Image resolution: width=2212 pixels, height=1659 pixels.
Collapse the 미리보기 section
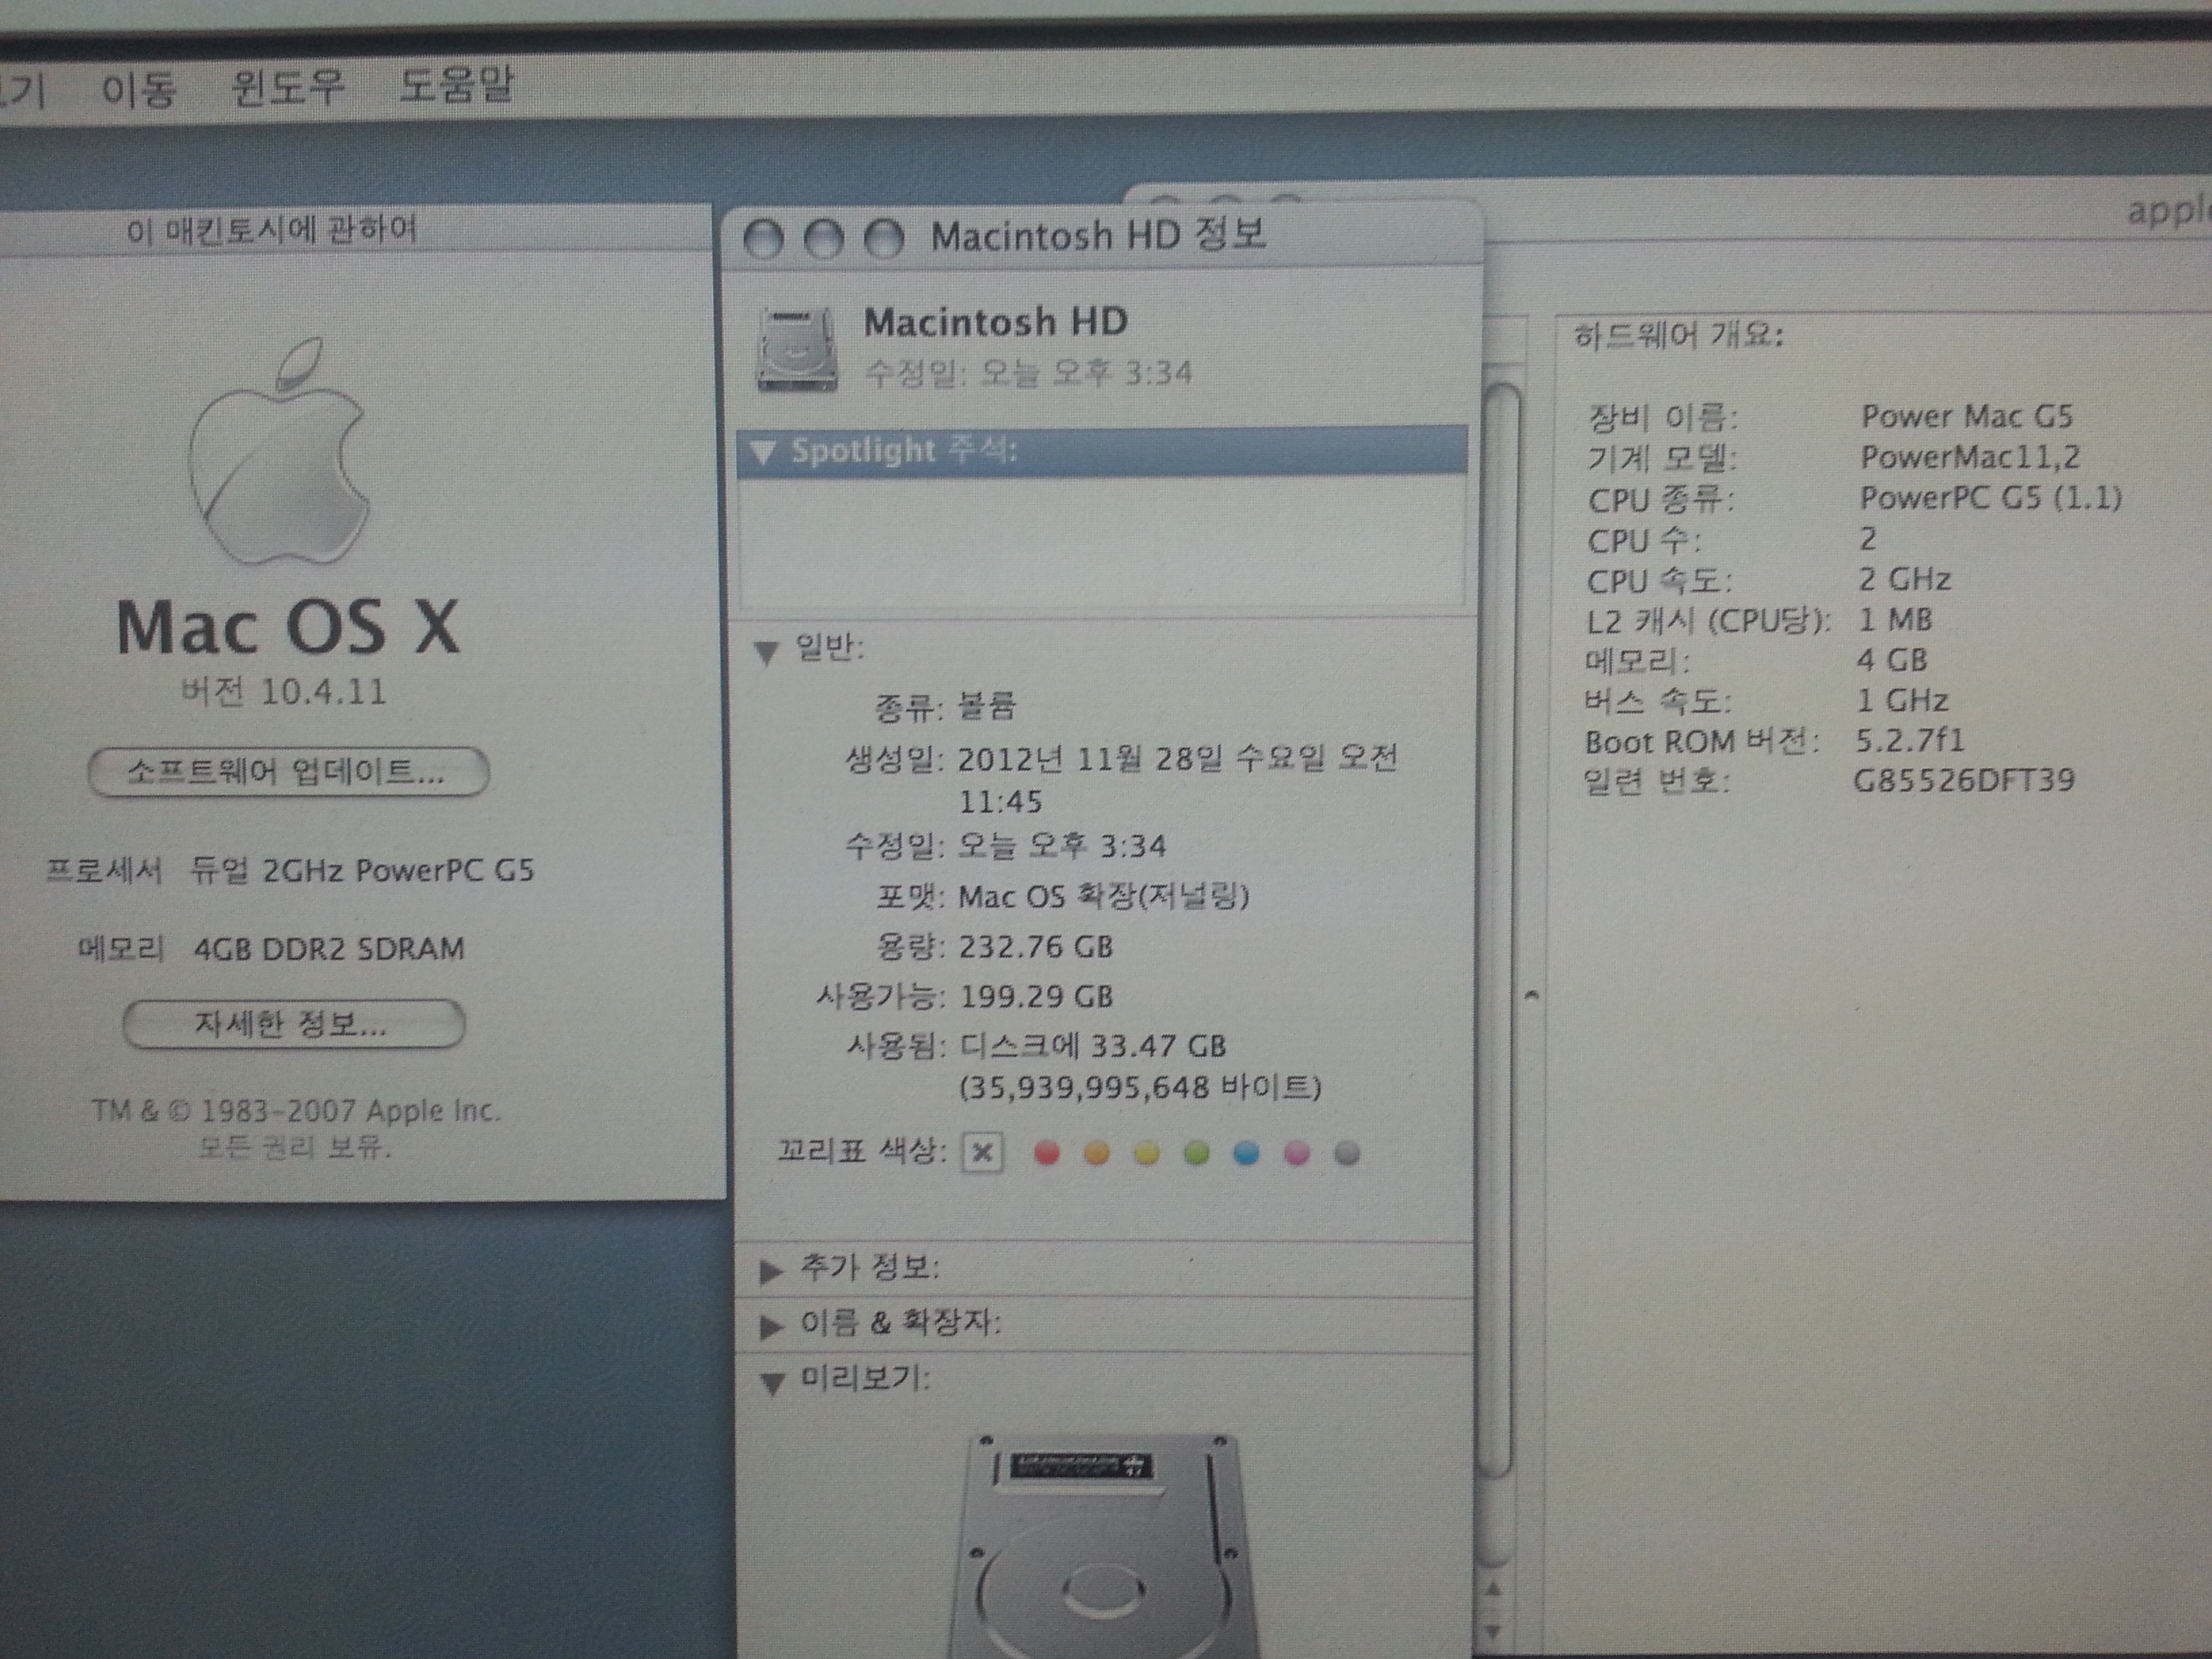(771, 1383)
